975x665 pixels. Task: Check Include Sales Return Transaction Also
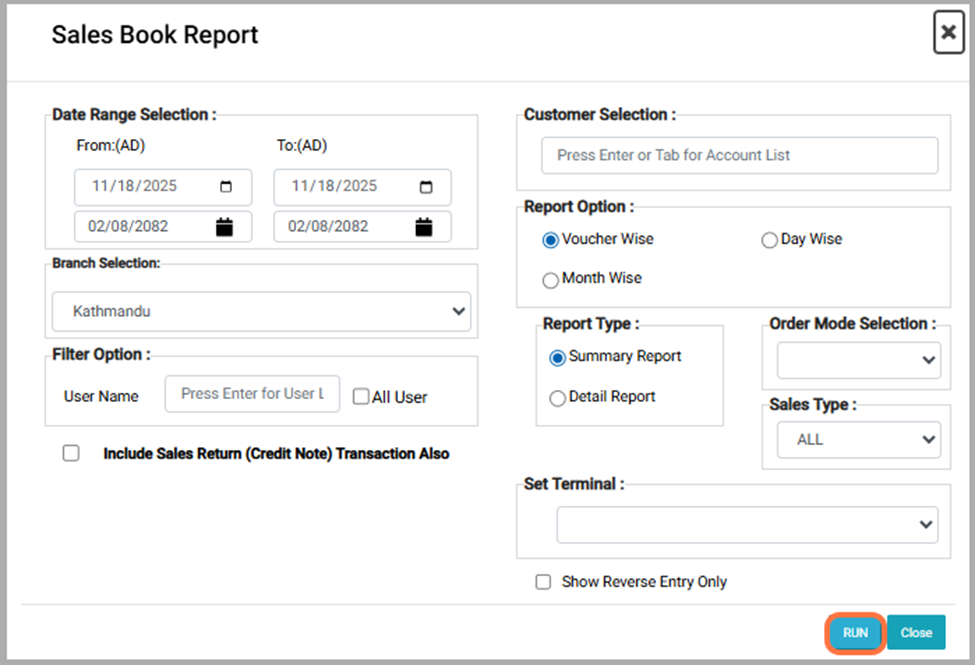pyautogui.click(x=71, y=453)
